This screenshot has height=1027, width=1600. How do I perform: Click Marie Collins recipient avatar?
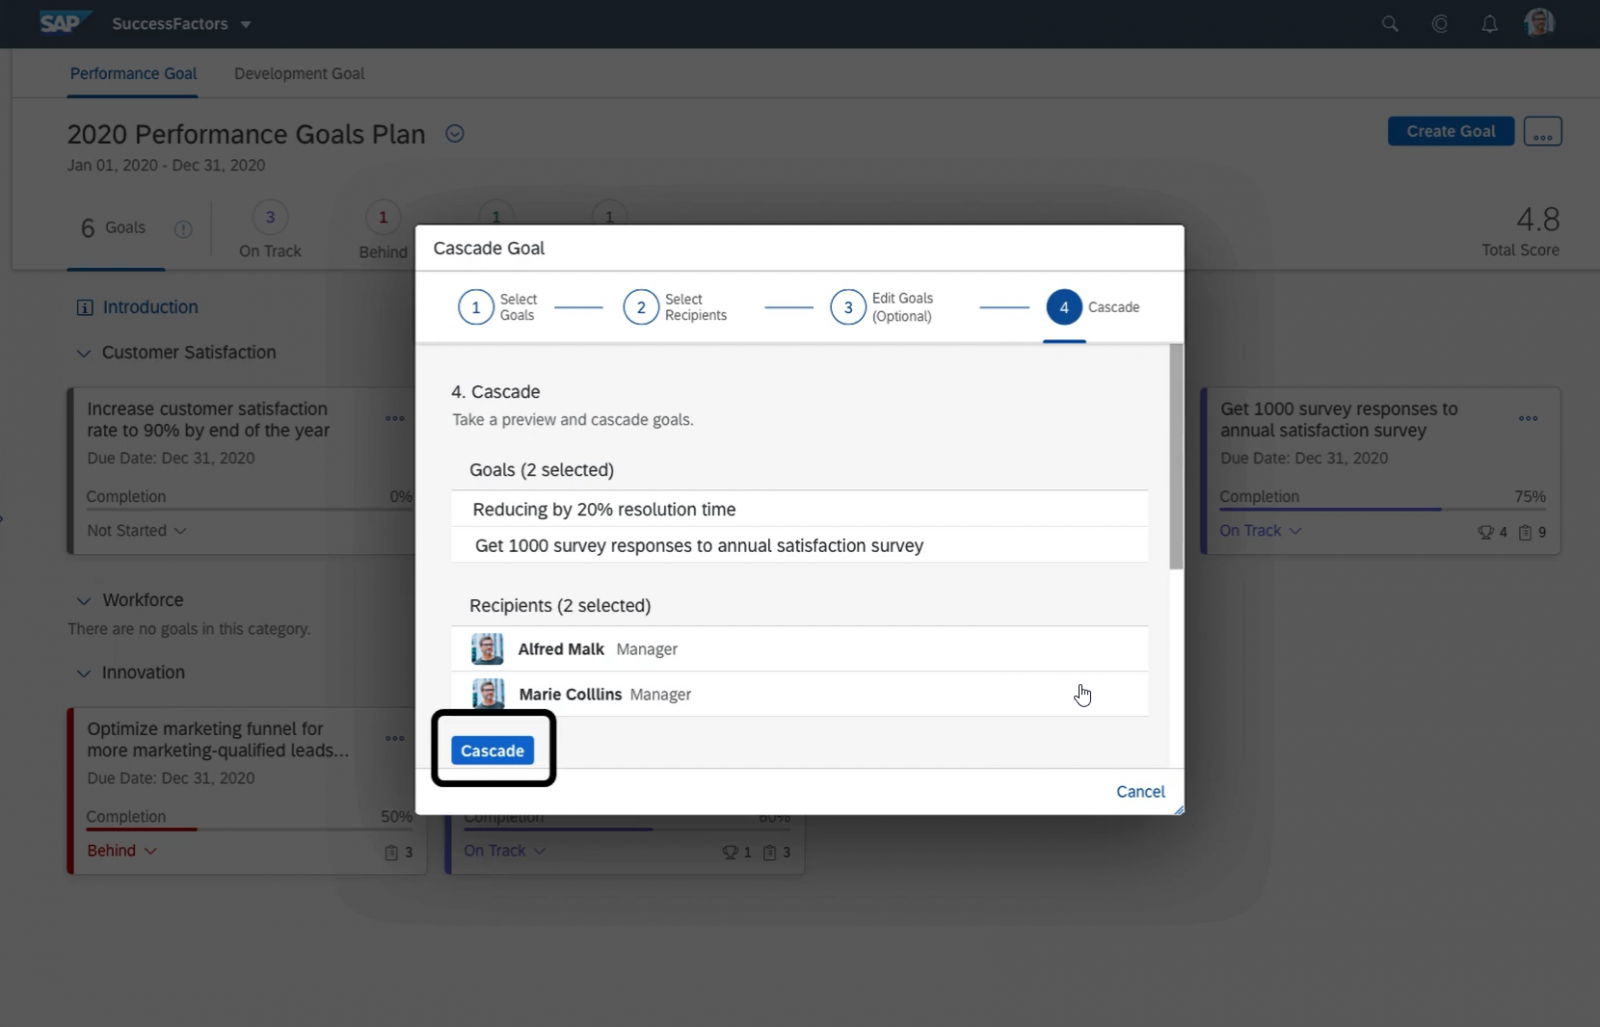point(488,693)
